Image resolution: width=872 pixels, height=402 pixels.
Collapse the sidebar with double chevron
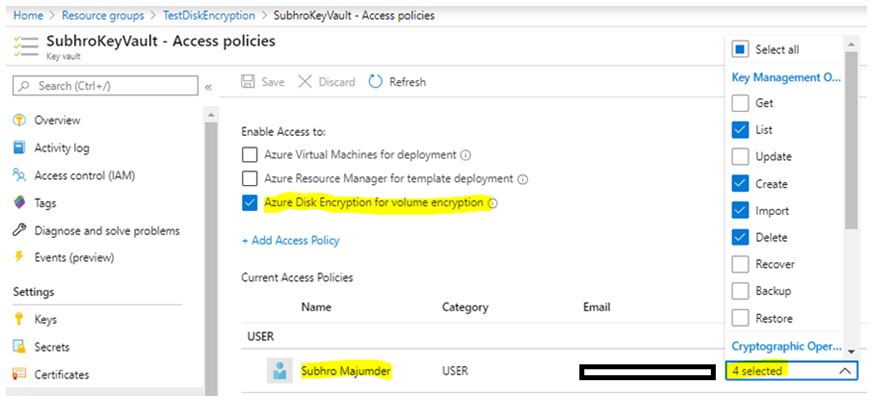point(208,87)
